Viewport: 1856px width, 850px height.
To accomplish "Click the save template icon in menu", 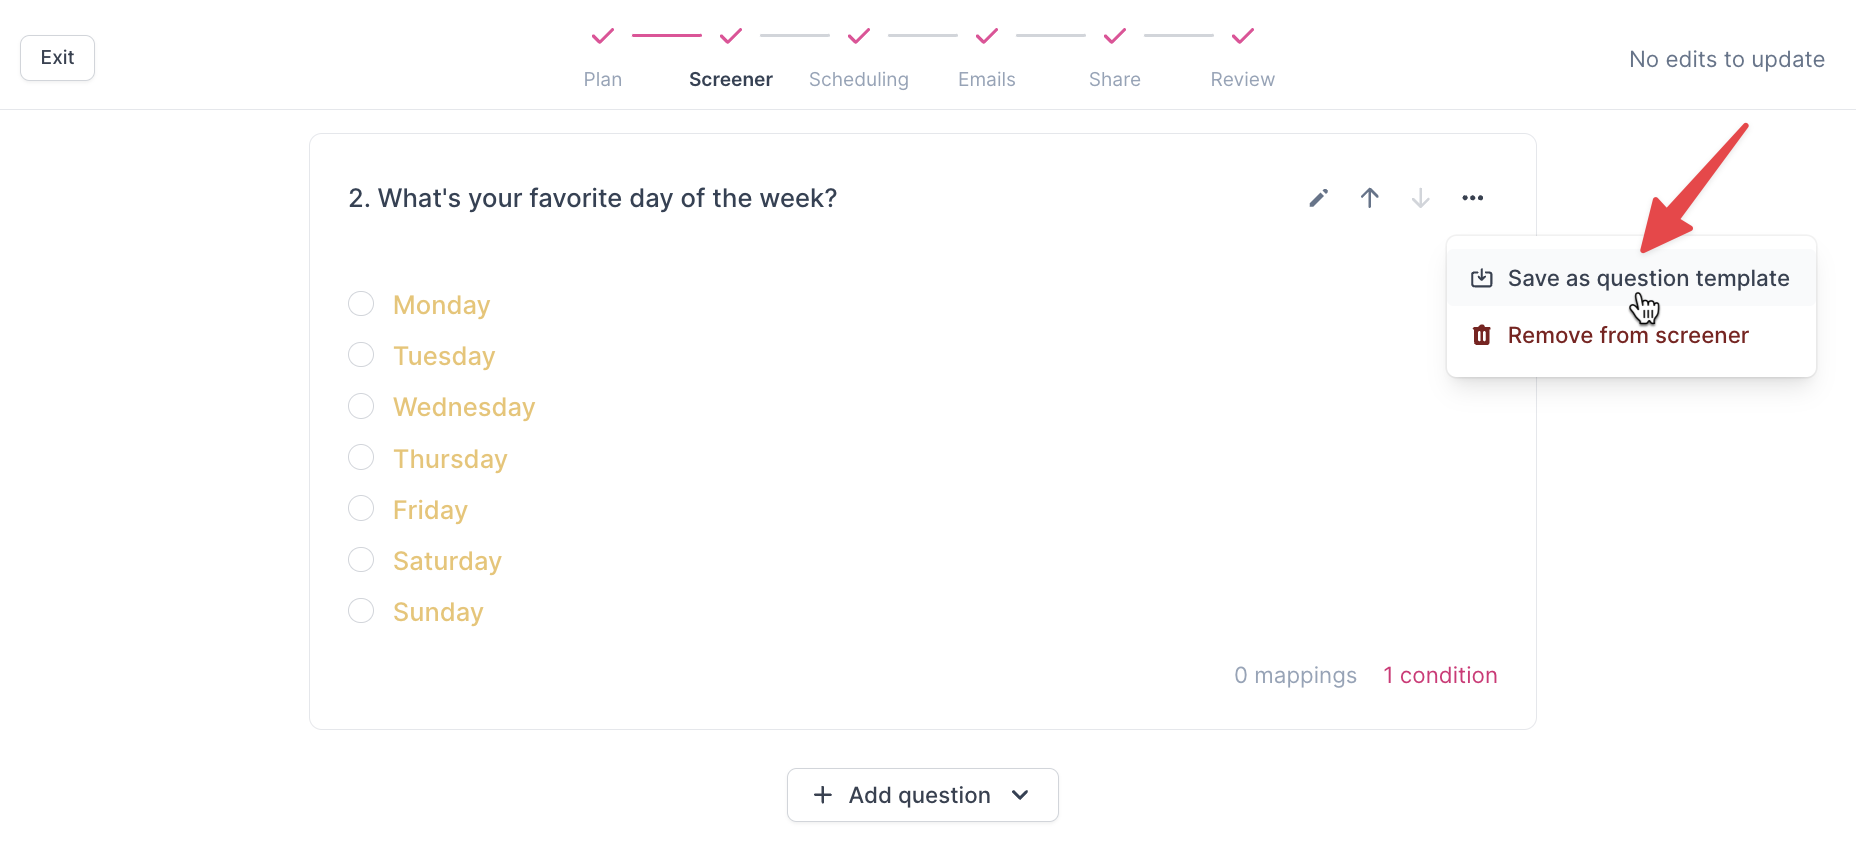I will pyautogui.click(x=1481, y=278).
